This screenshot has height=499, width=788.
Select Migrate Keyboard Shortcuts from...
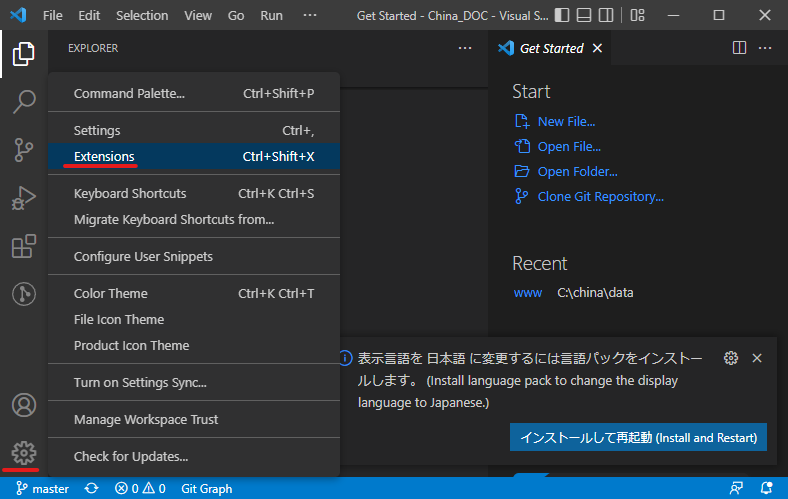pyautogui.click(x=194, y=220)
